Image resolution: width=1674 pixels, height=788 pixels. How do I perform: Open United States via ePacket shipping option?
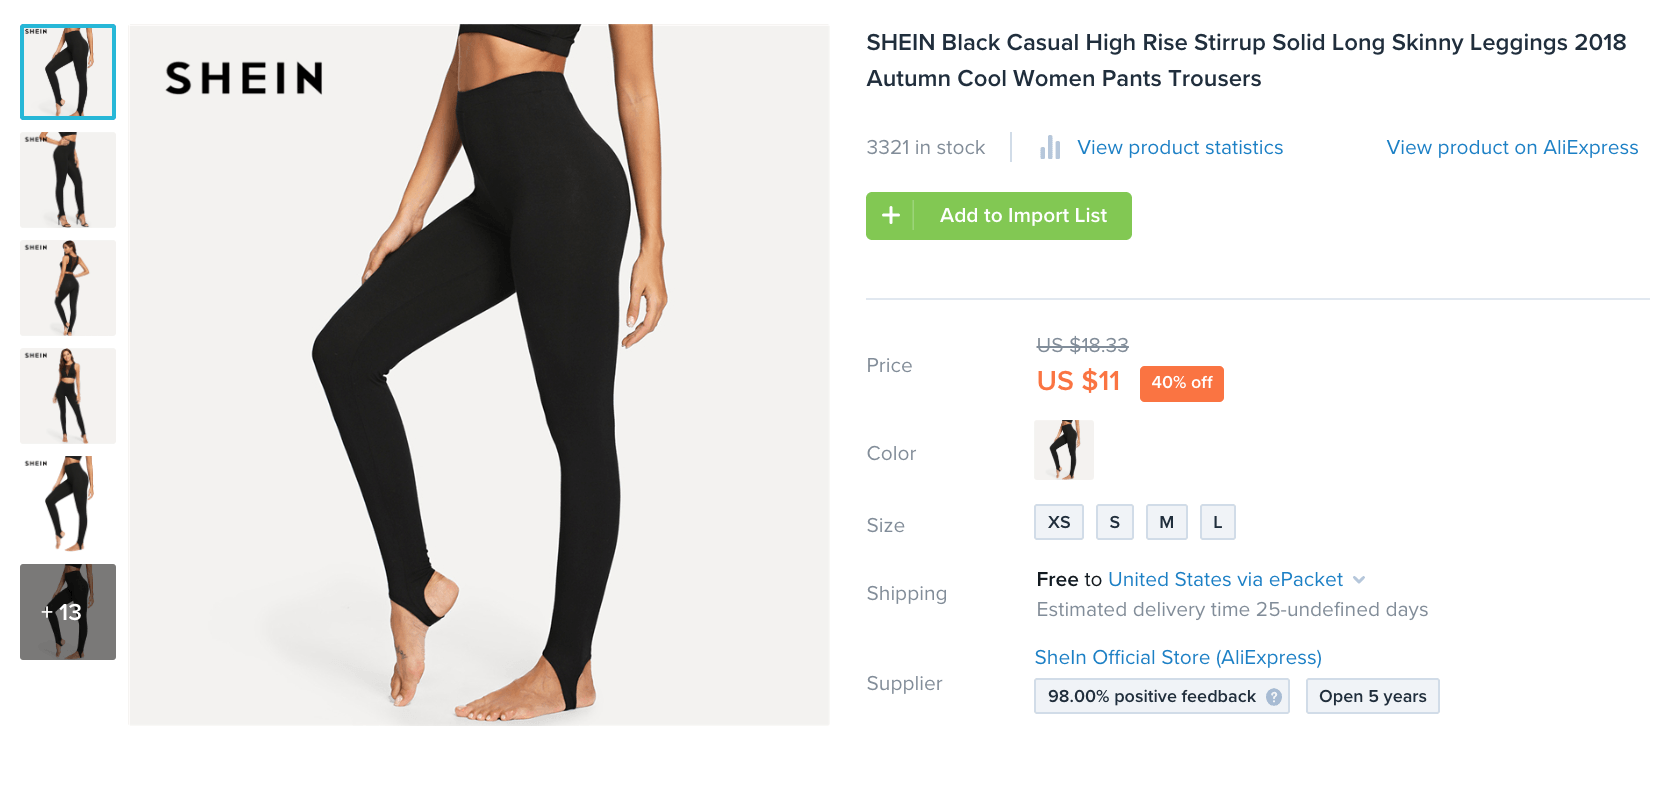1225,580
